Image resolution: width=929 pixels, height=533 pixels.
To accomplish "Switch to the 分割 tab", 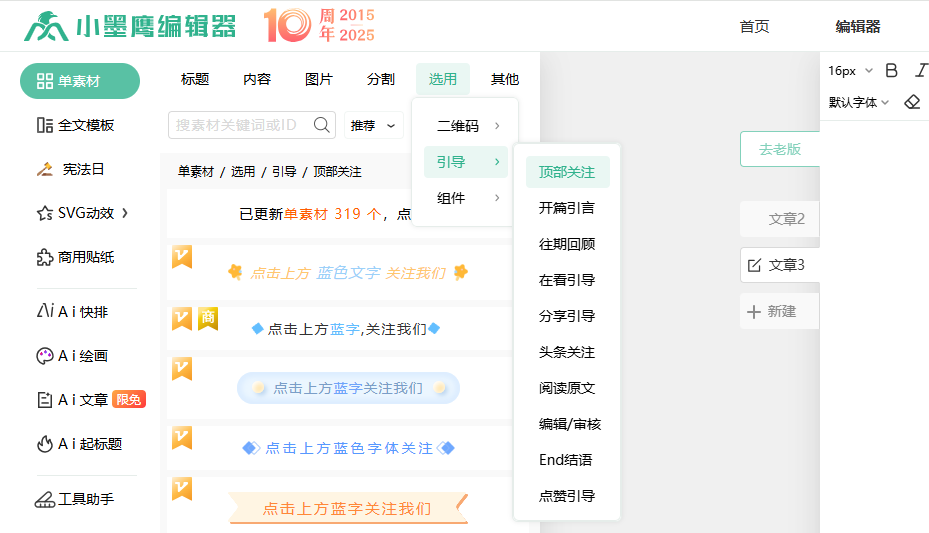I will pyautogui.click(x=380, y=79).
